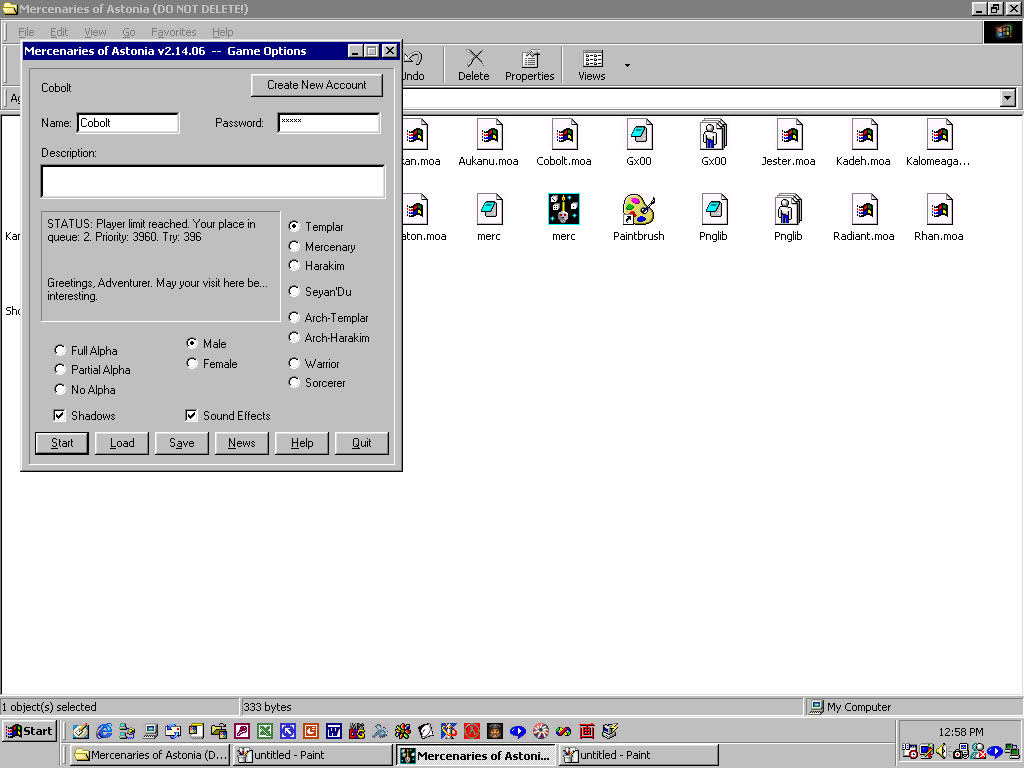Click the Quit button
This screenshot has height=768, width=1024.
pyautogui.click(x=362, y=443)
